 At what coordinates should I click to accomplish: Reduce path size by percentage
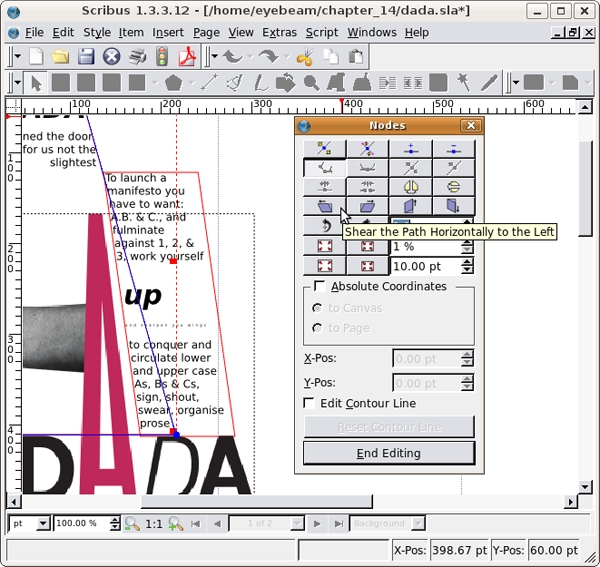coord(367,246)
